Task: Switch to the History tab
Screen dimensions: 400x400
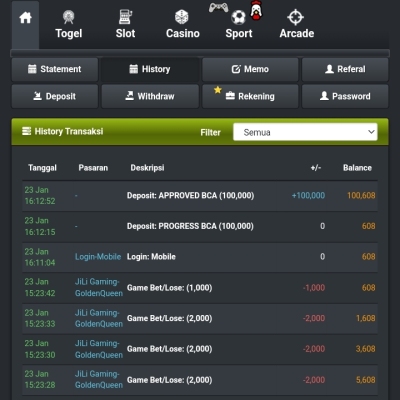Action: pyautogui.click(x=150, y=69)
